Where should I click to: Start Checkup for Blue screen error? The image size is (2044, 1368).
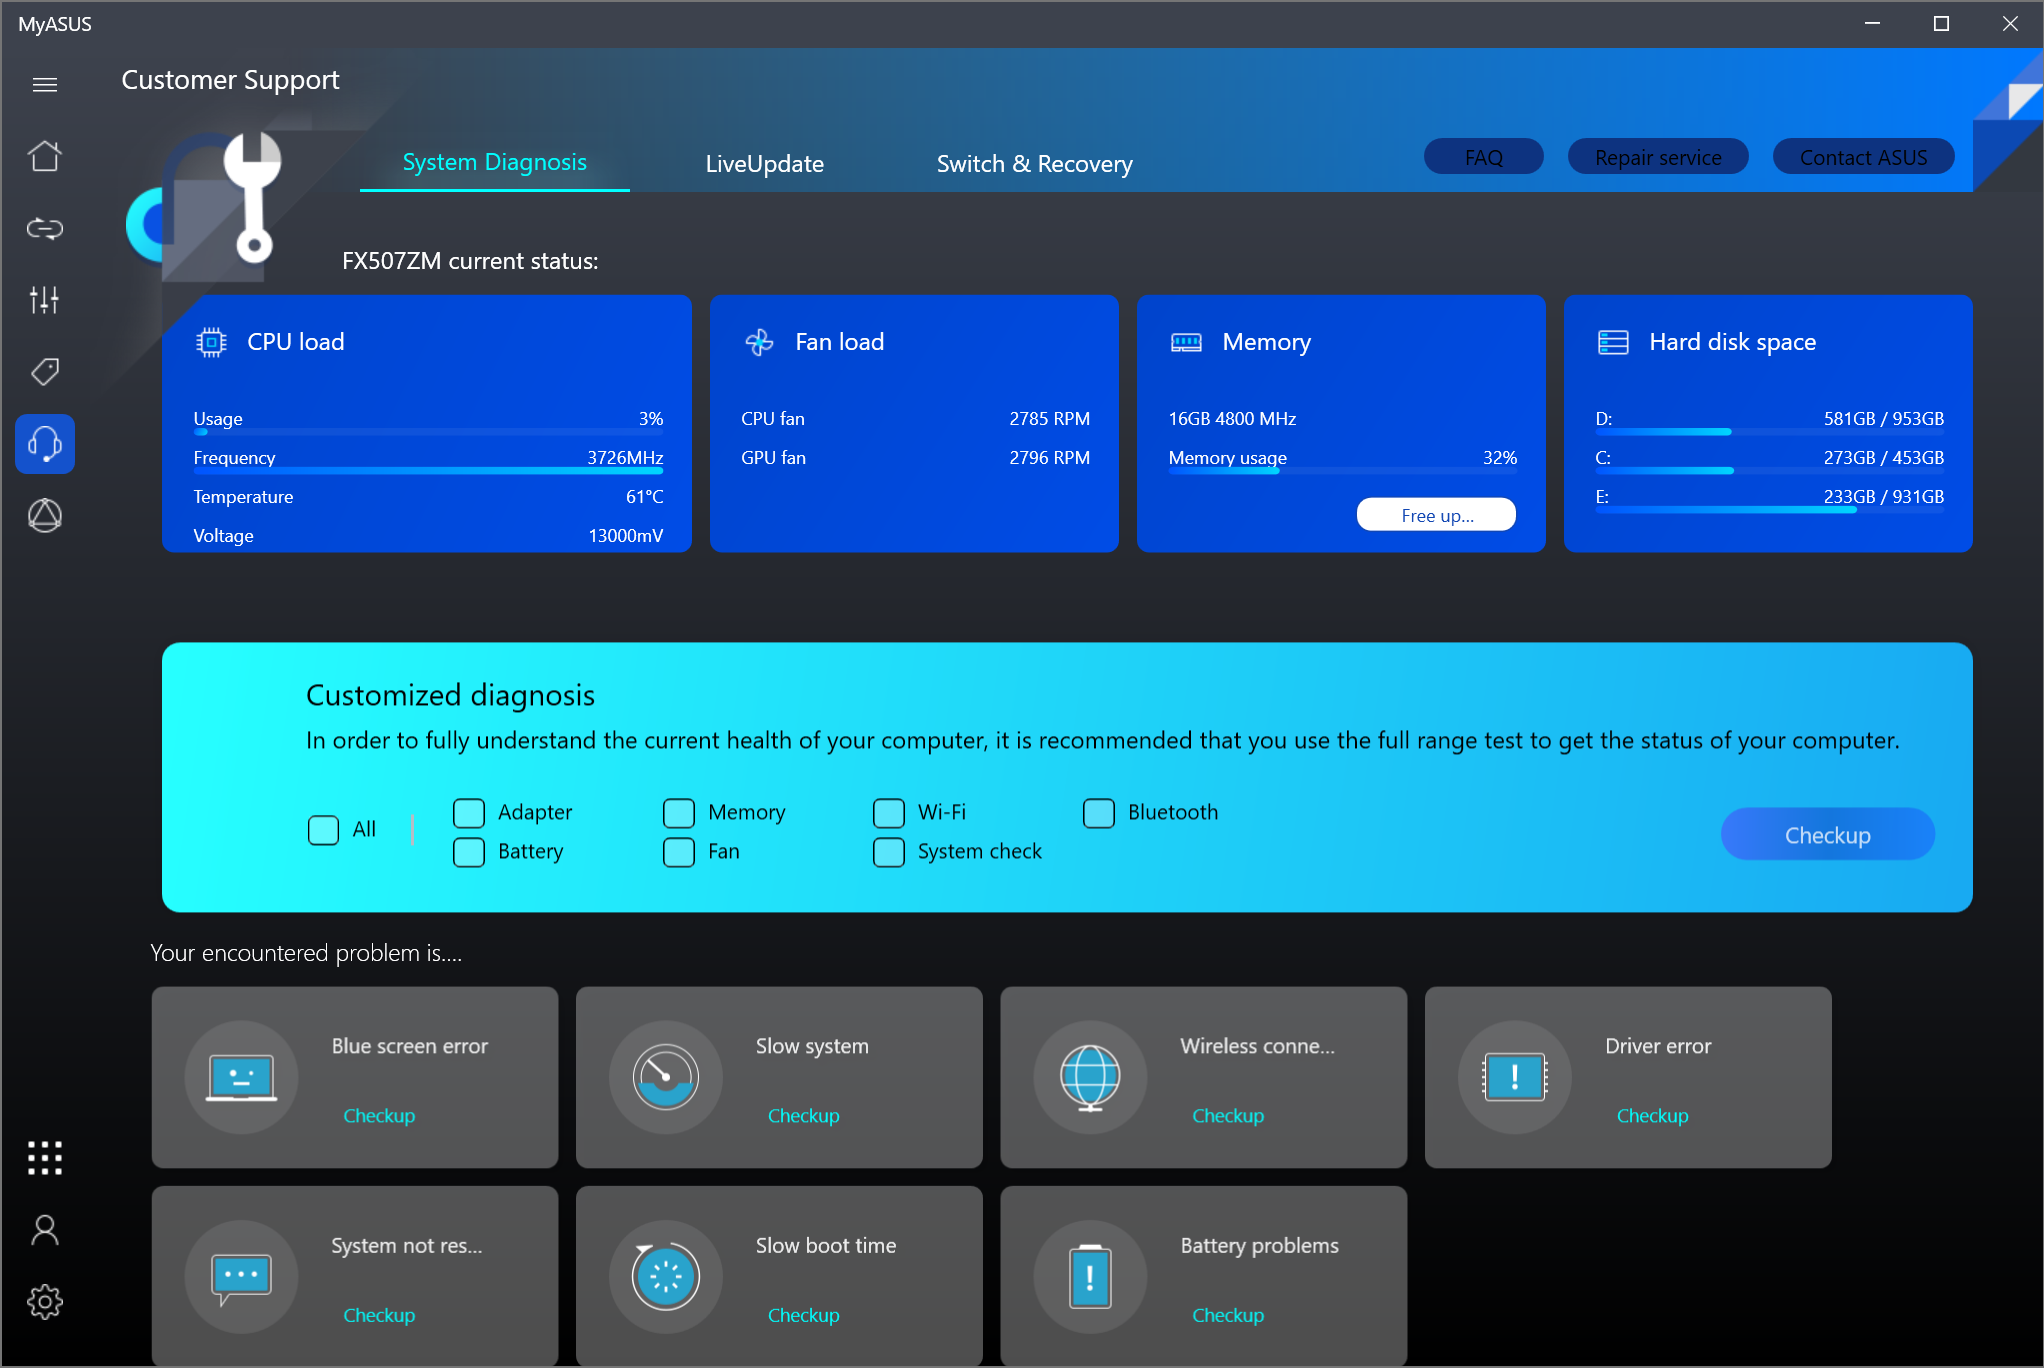(x=379, y=1115)
